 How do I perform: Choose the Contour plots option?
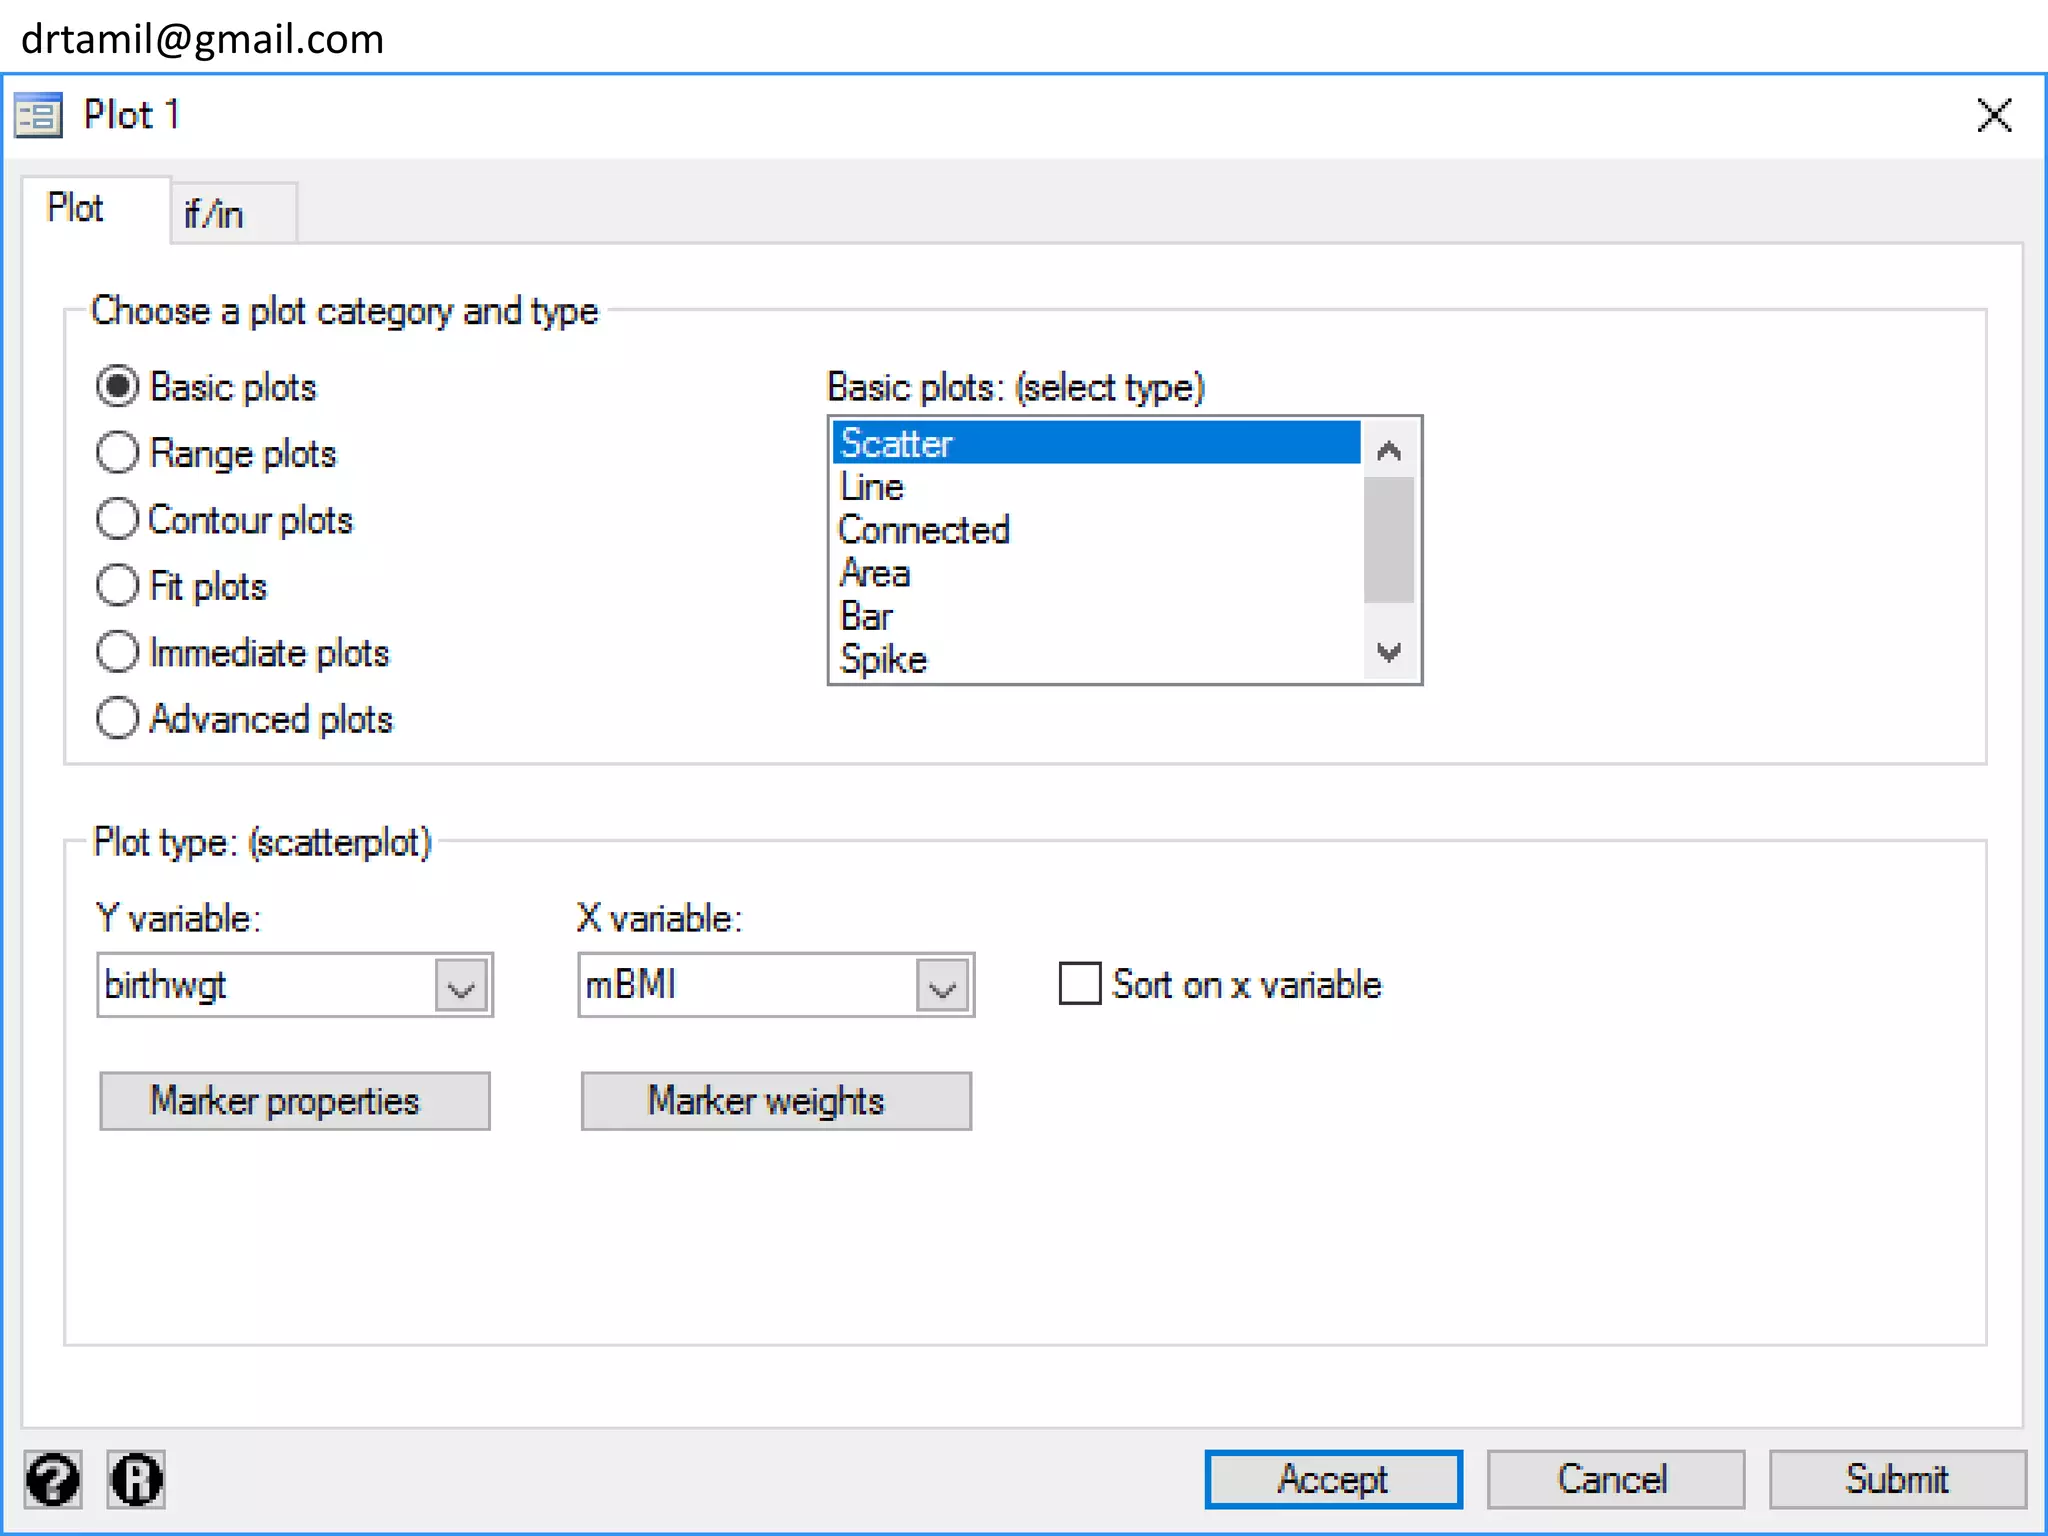[118, 520]
